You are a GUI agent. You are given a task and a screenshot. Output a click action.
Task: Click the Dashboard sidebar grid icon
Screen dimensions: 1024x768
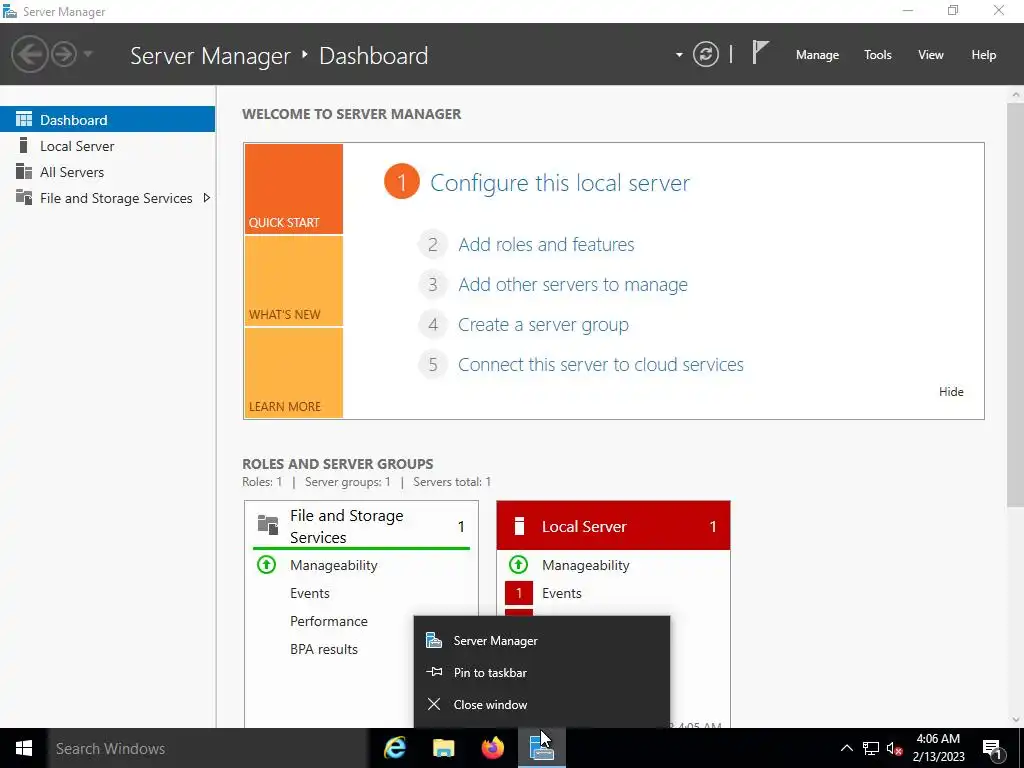(x=24, y=119)
